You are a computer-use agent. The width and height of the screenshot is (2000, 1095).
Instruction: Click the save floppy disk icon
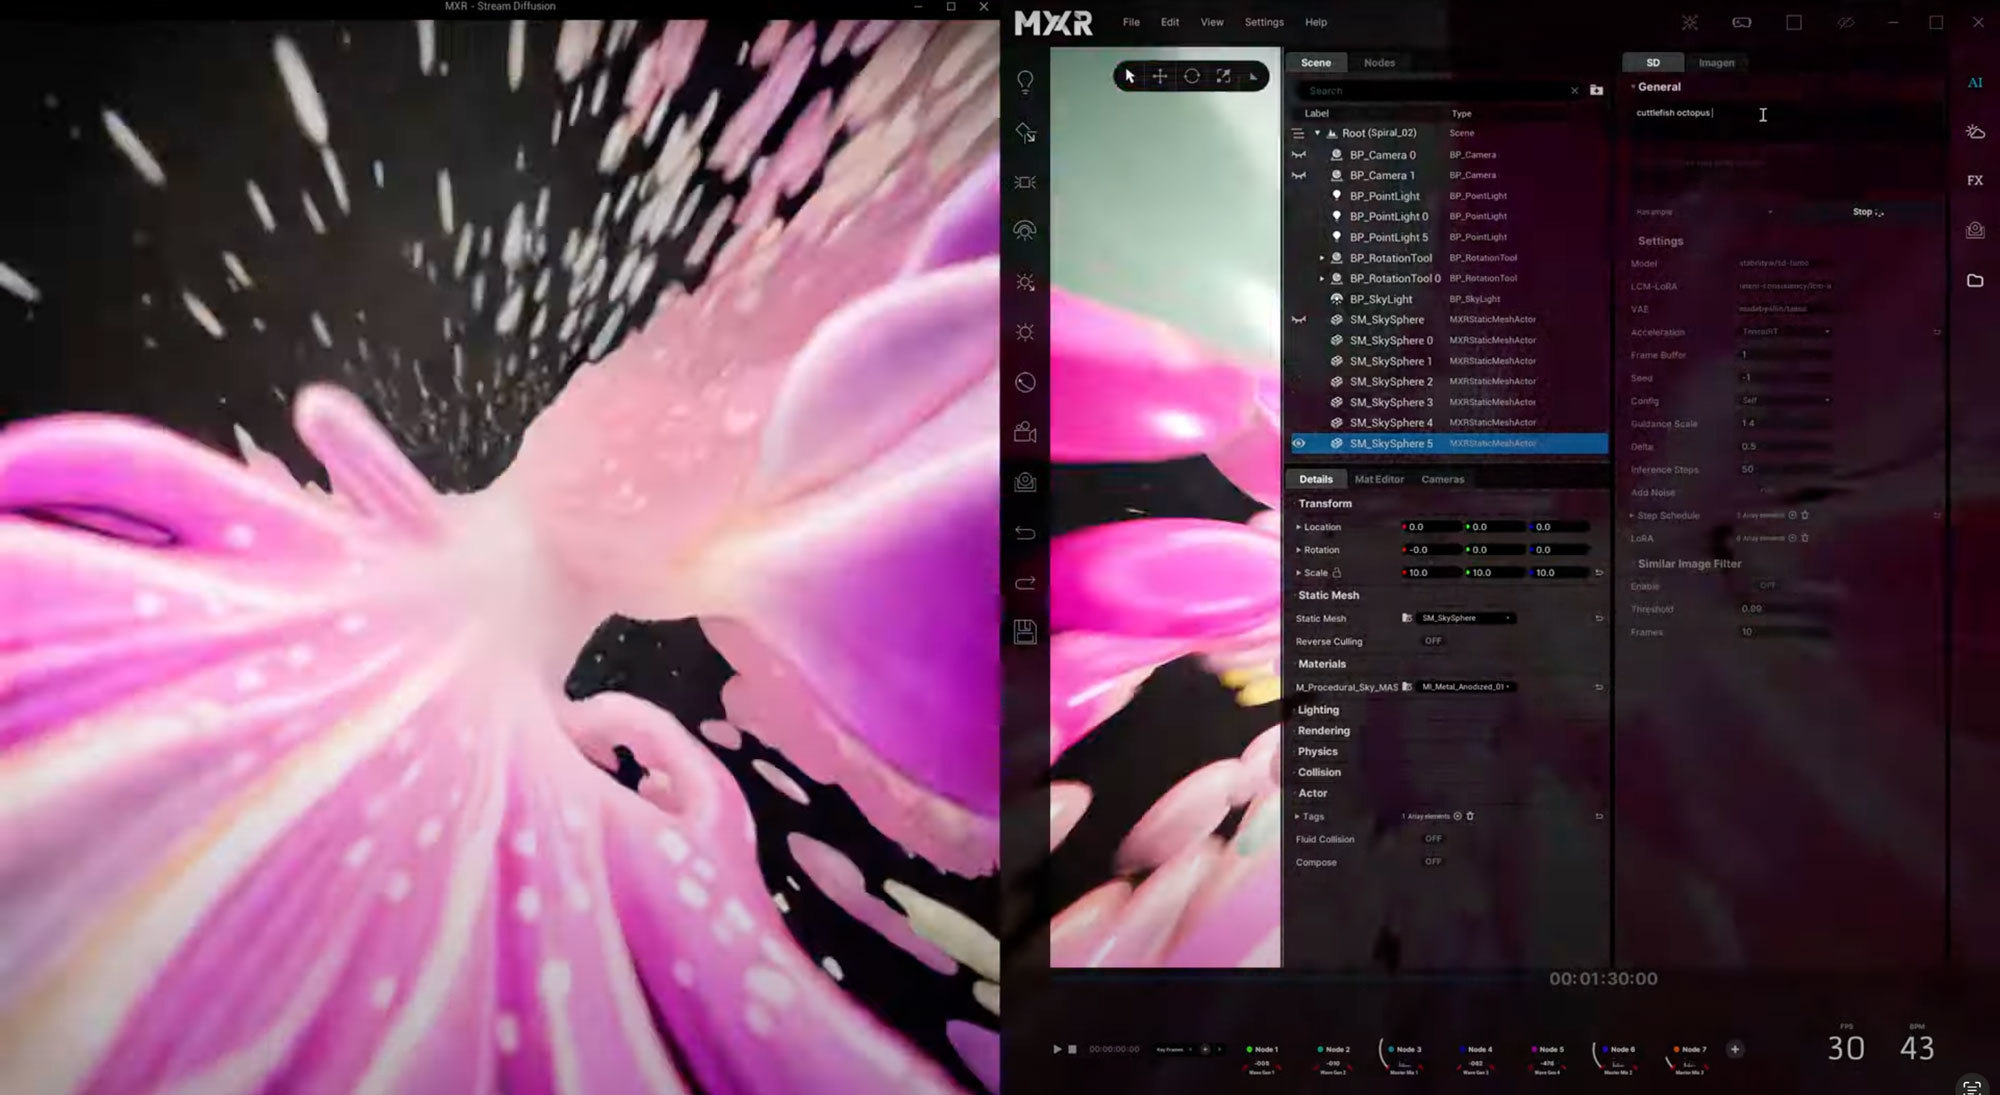tap(1025, 632)
